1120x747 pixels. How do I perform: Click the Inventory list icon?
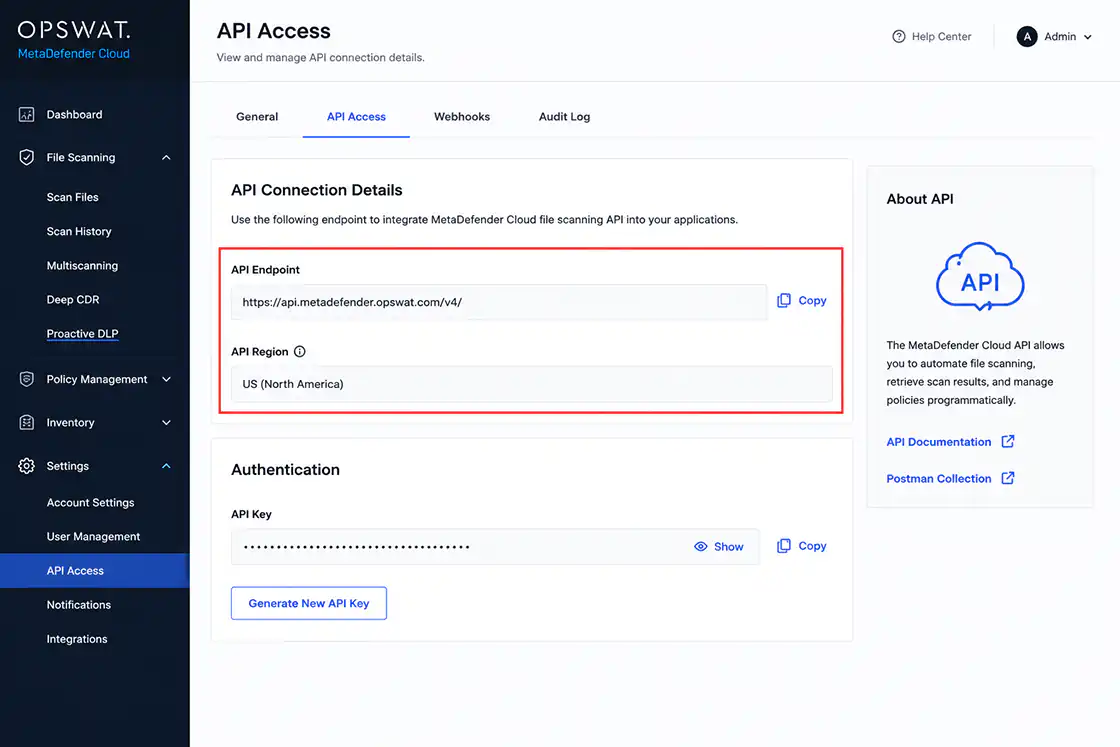pyautogui.click(x=26, y=423)
